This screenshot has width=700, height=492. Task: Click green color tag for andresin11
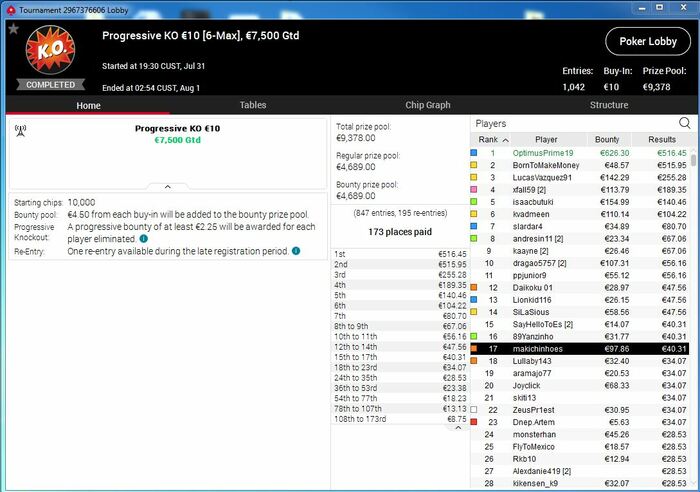tap(474, 238)
